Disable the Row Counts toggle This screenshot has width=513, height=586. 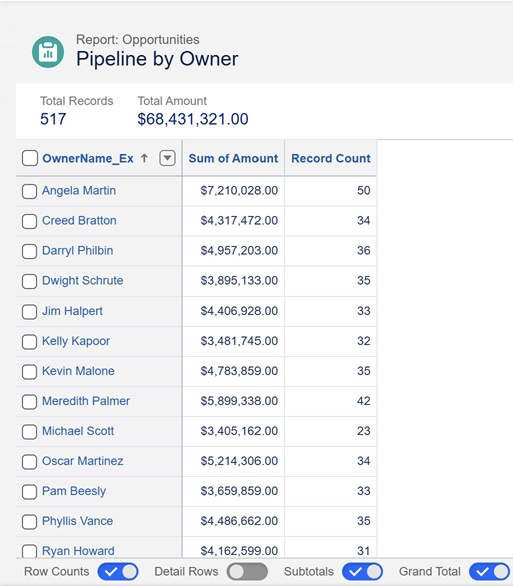pos(118,571)
